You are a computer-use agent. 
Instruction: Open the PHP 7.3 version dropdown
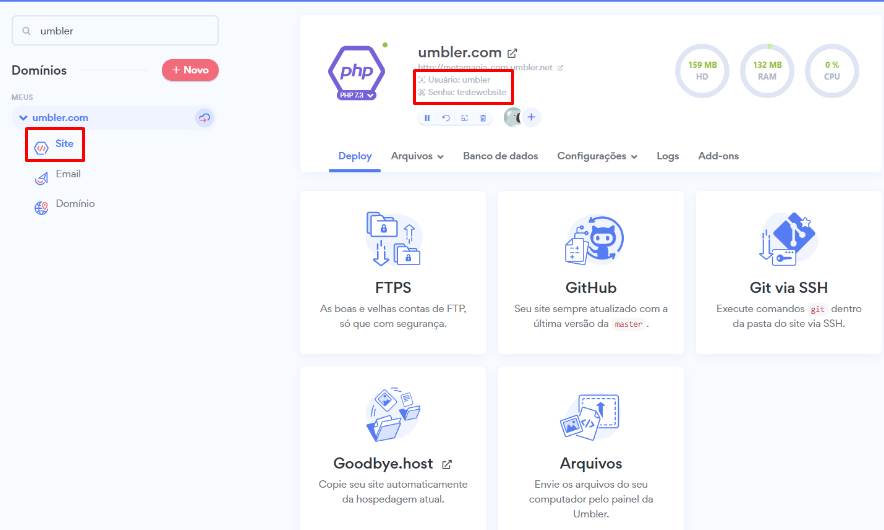[x=357, y=95]
